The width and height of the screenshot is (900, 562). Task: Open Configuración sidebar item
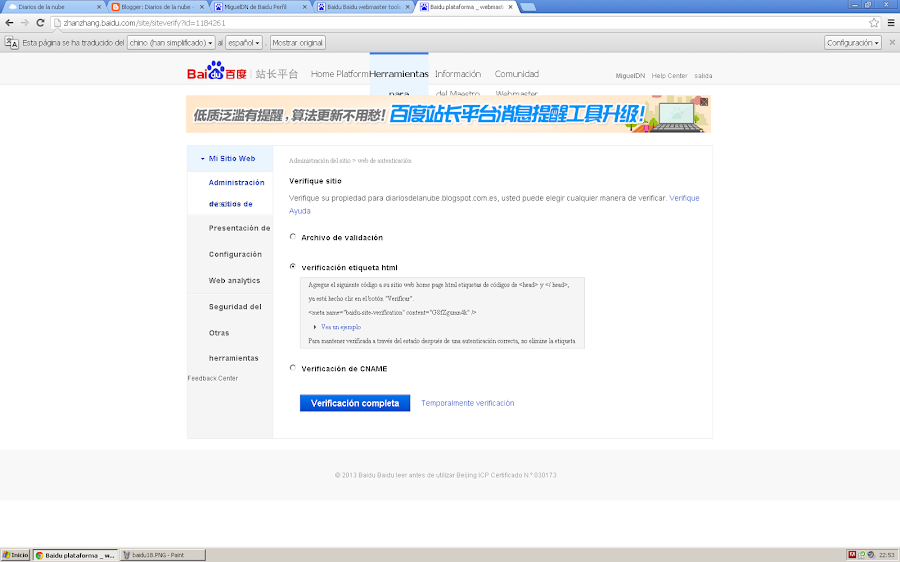(235, 254)
